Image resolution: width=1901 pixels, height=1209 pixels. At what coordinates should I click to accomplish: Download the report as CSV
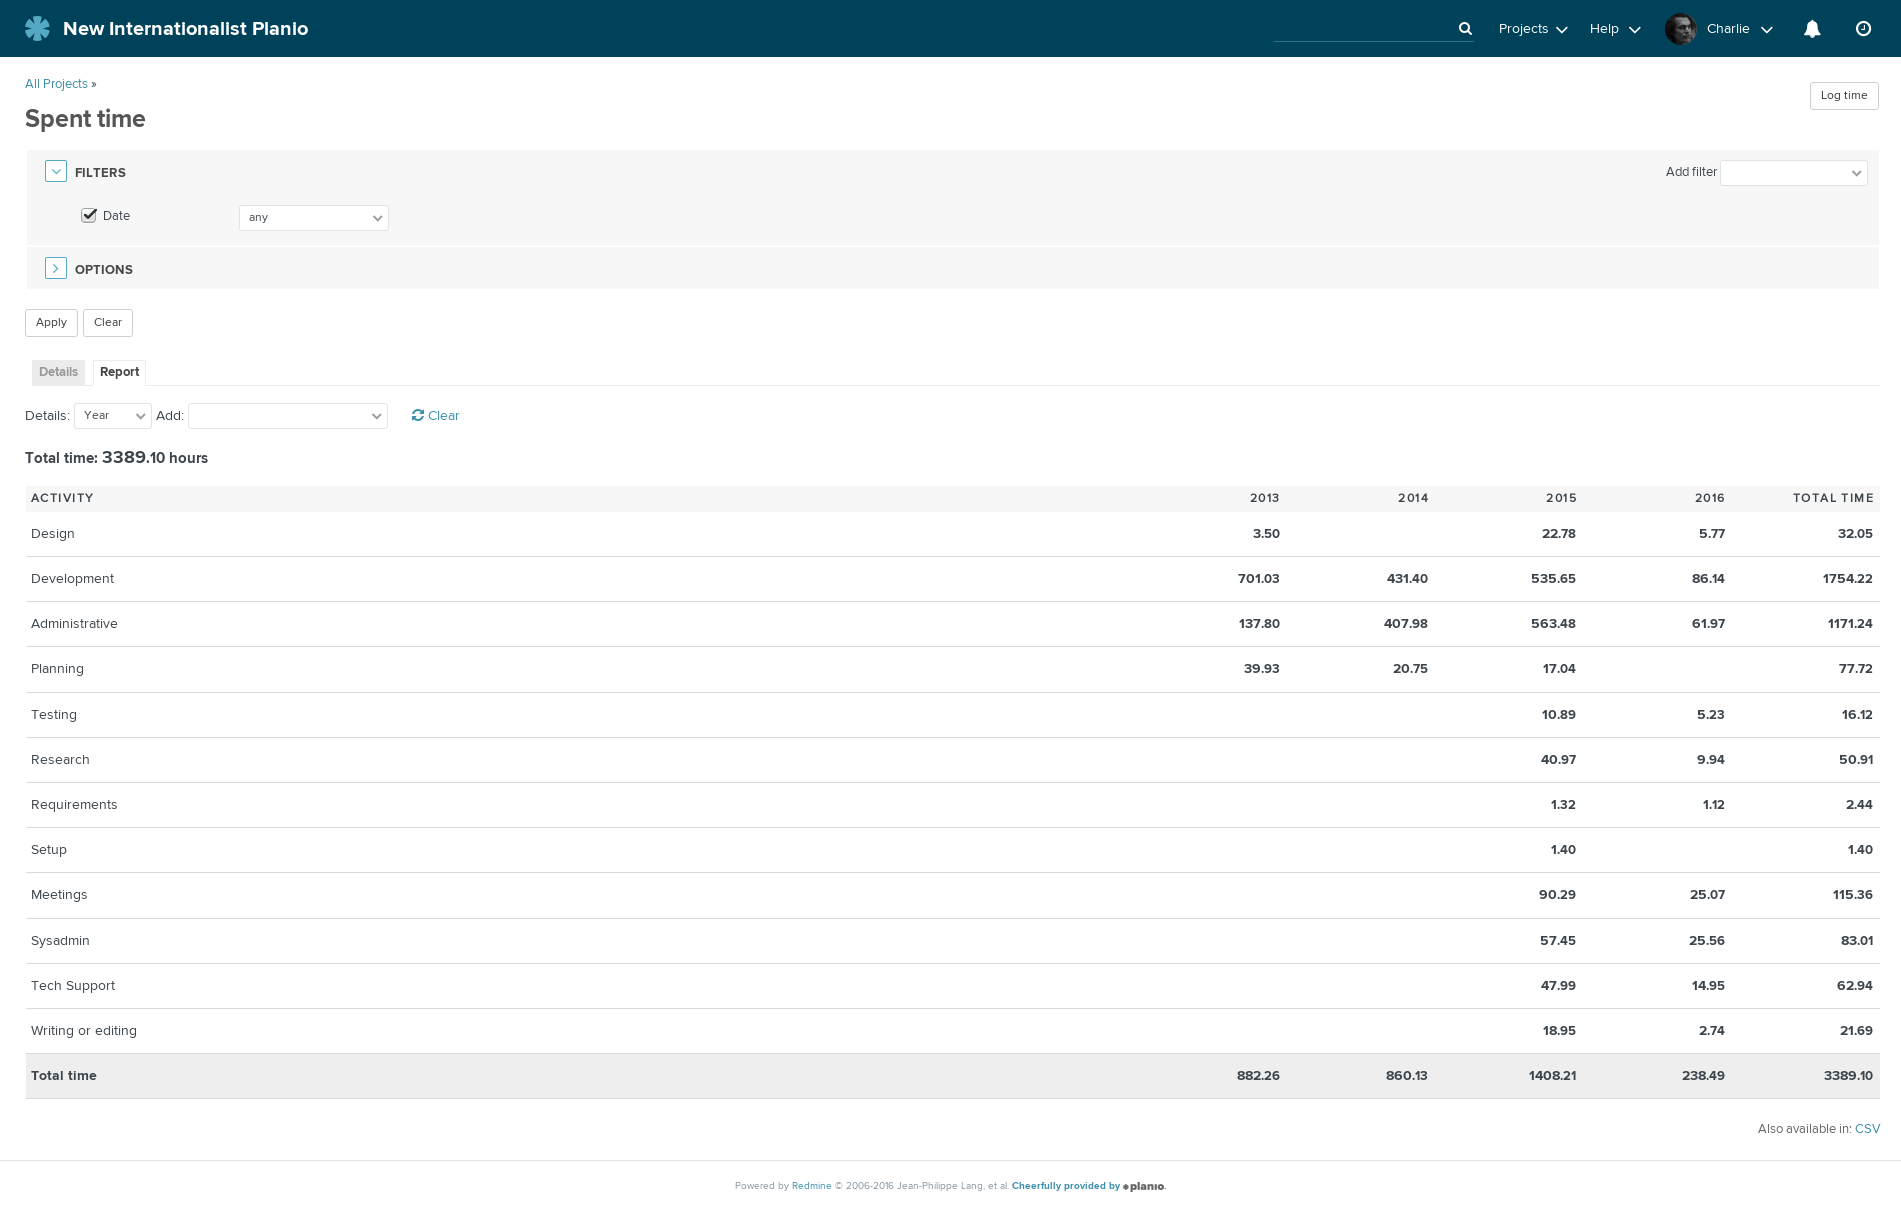1867,1129
